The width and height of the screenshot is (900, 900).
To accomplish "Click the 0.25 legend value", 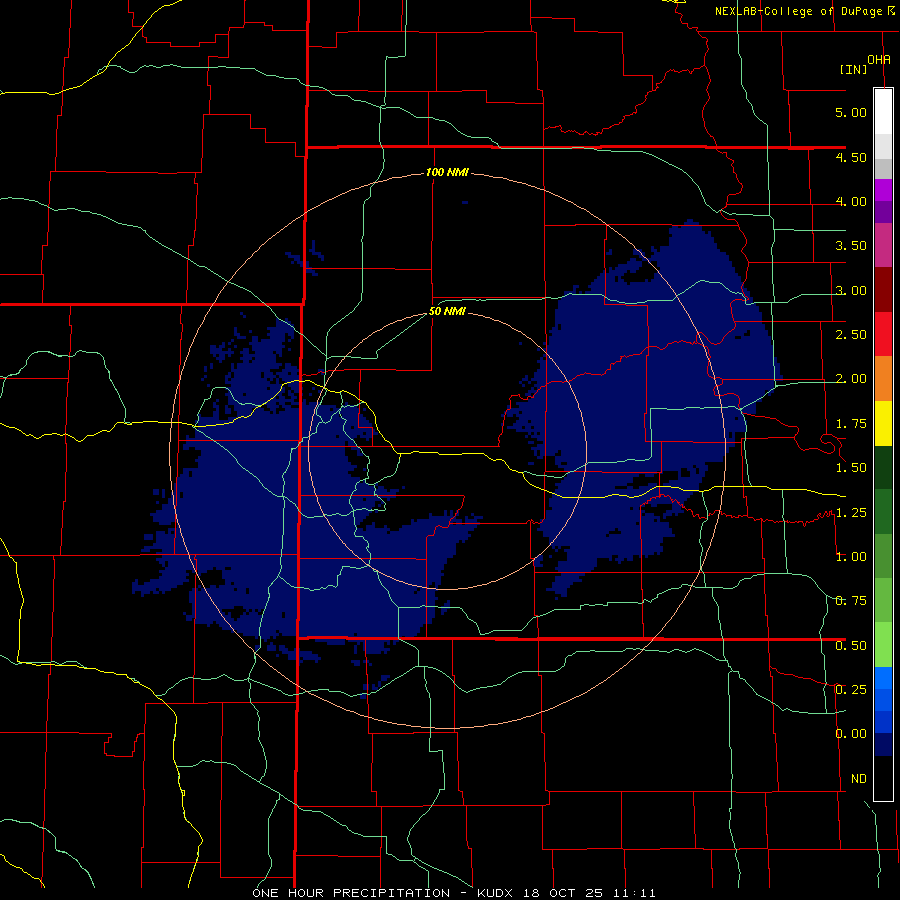I will [851, 689].
